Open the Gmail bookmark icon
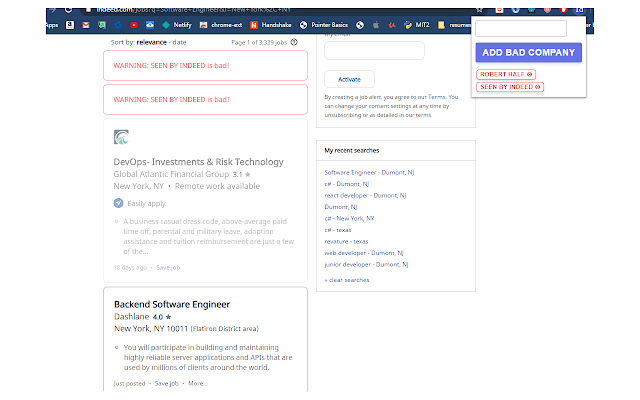This screenshot has width=640, height=400. pyautogui.click(x=86, y=25)
